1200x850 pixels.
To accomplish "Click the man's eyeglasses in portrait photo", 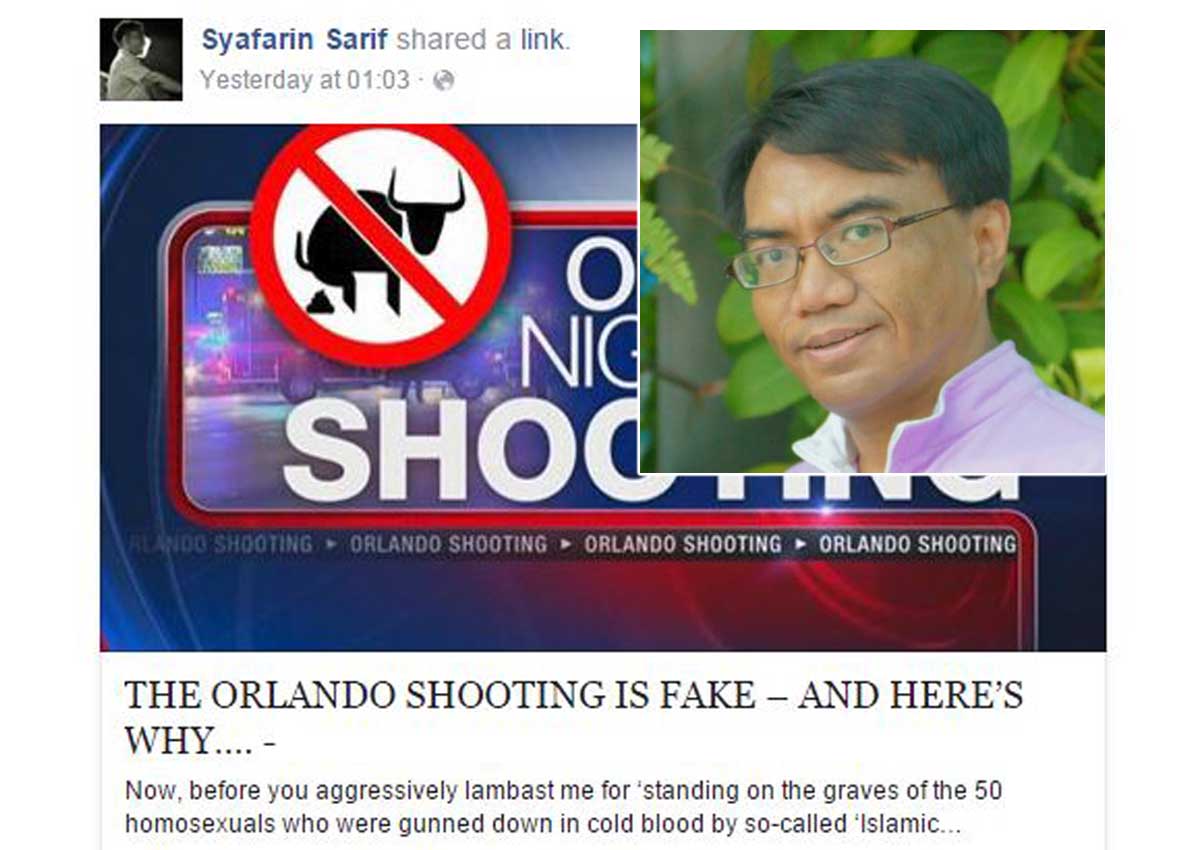I will (x=838, y=247).
